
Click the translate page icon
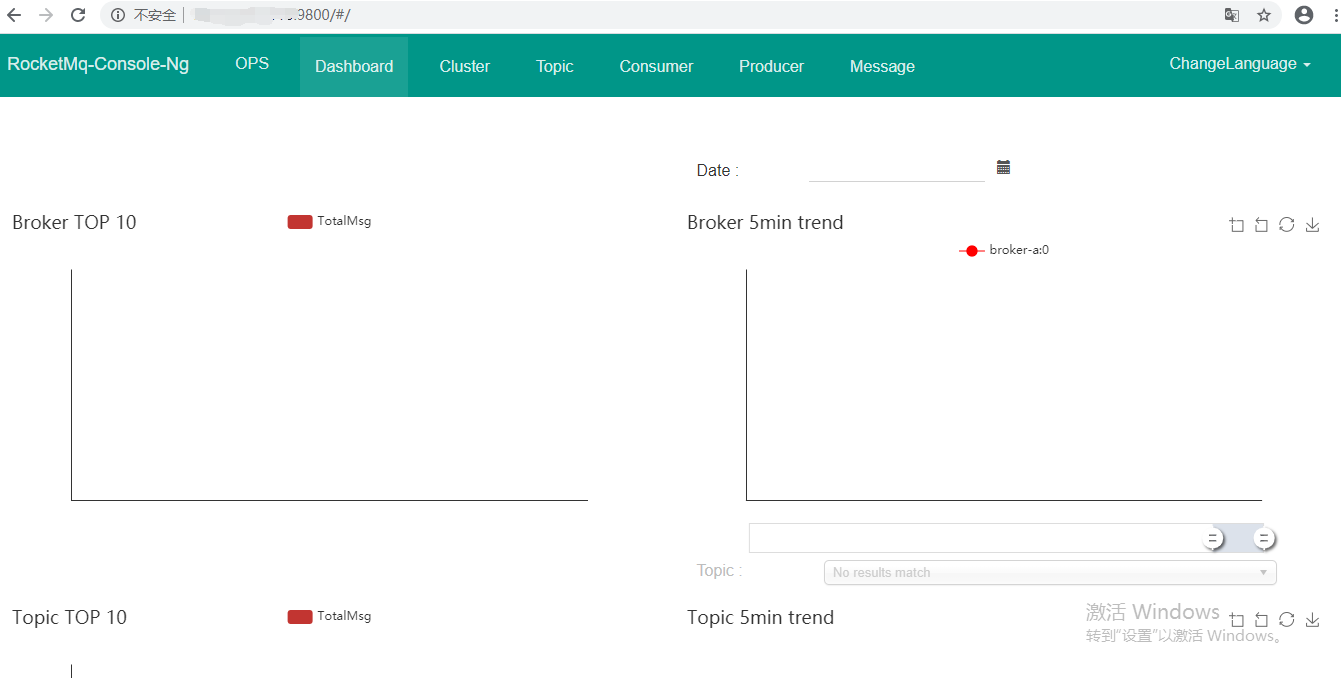1232,15
